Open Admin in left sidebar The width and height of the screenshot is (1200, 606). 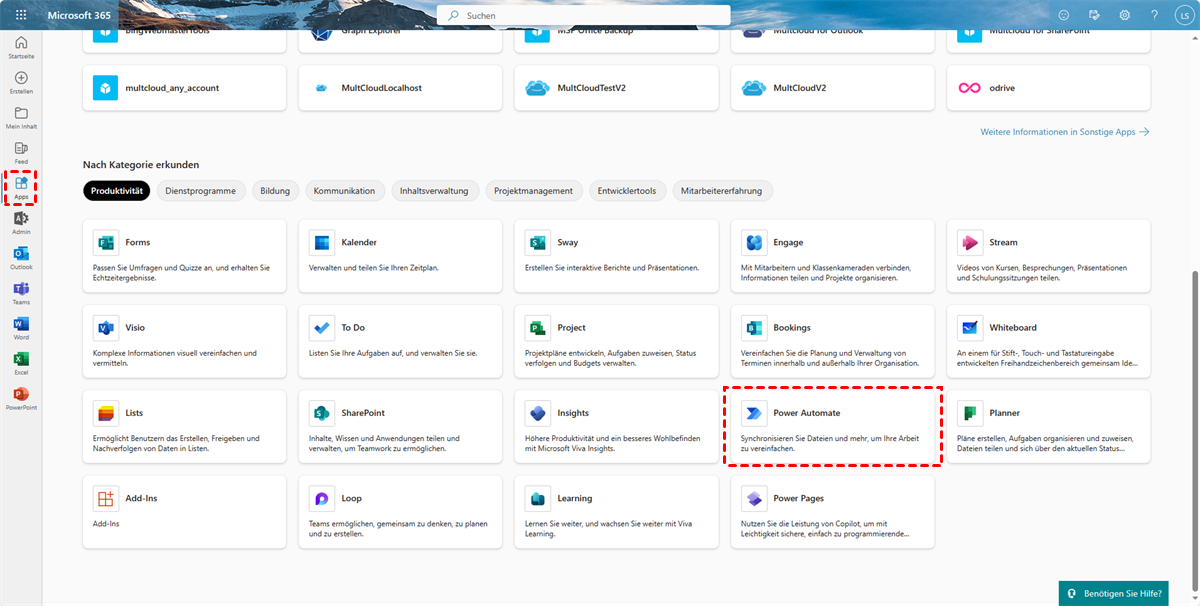pos(21,223)
